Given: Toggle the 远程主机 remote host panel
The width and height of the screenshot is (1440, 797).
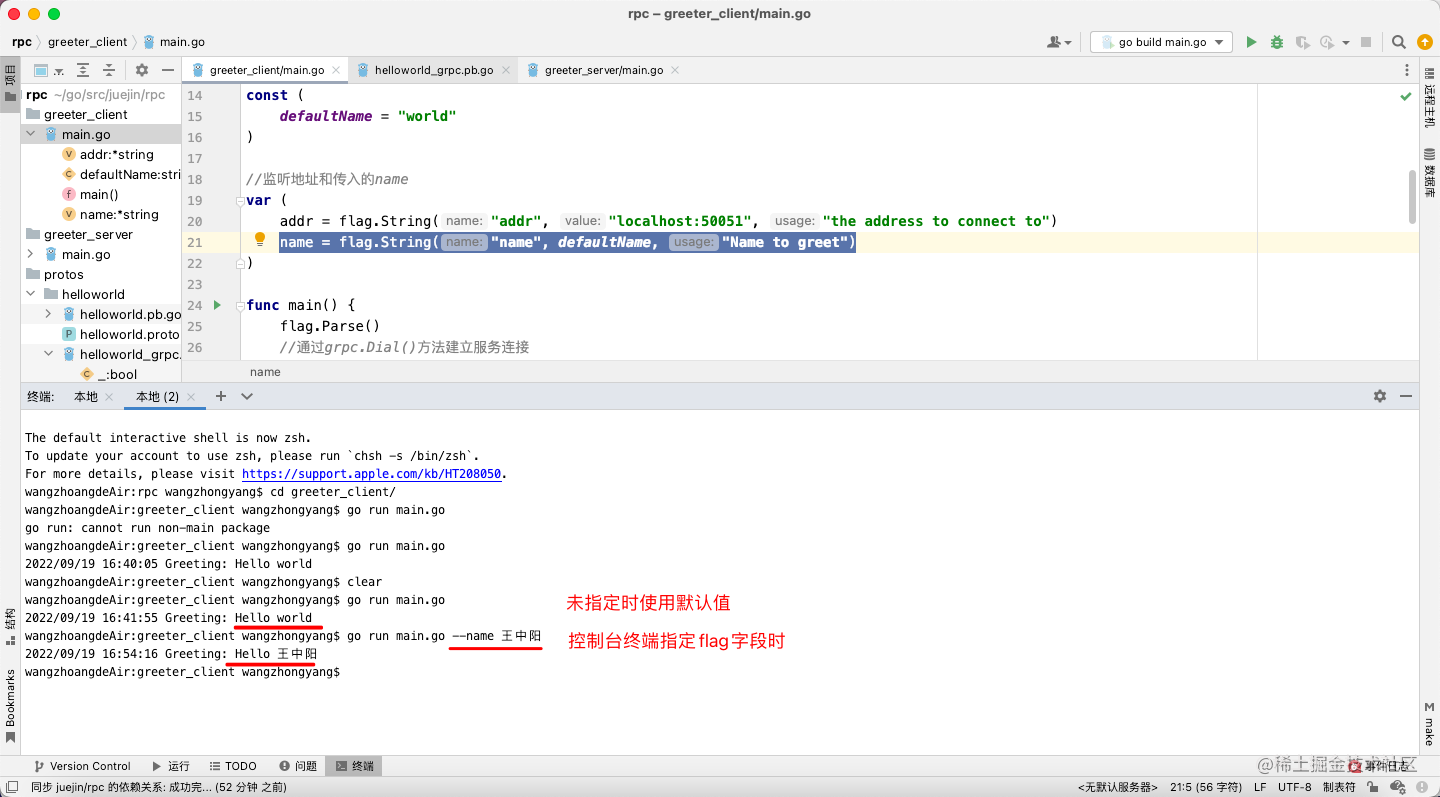Looking at the screenshot, I should pos(1429,99).
